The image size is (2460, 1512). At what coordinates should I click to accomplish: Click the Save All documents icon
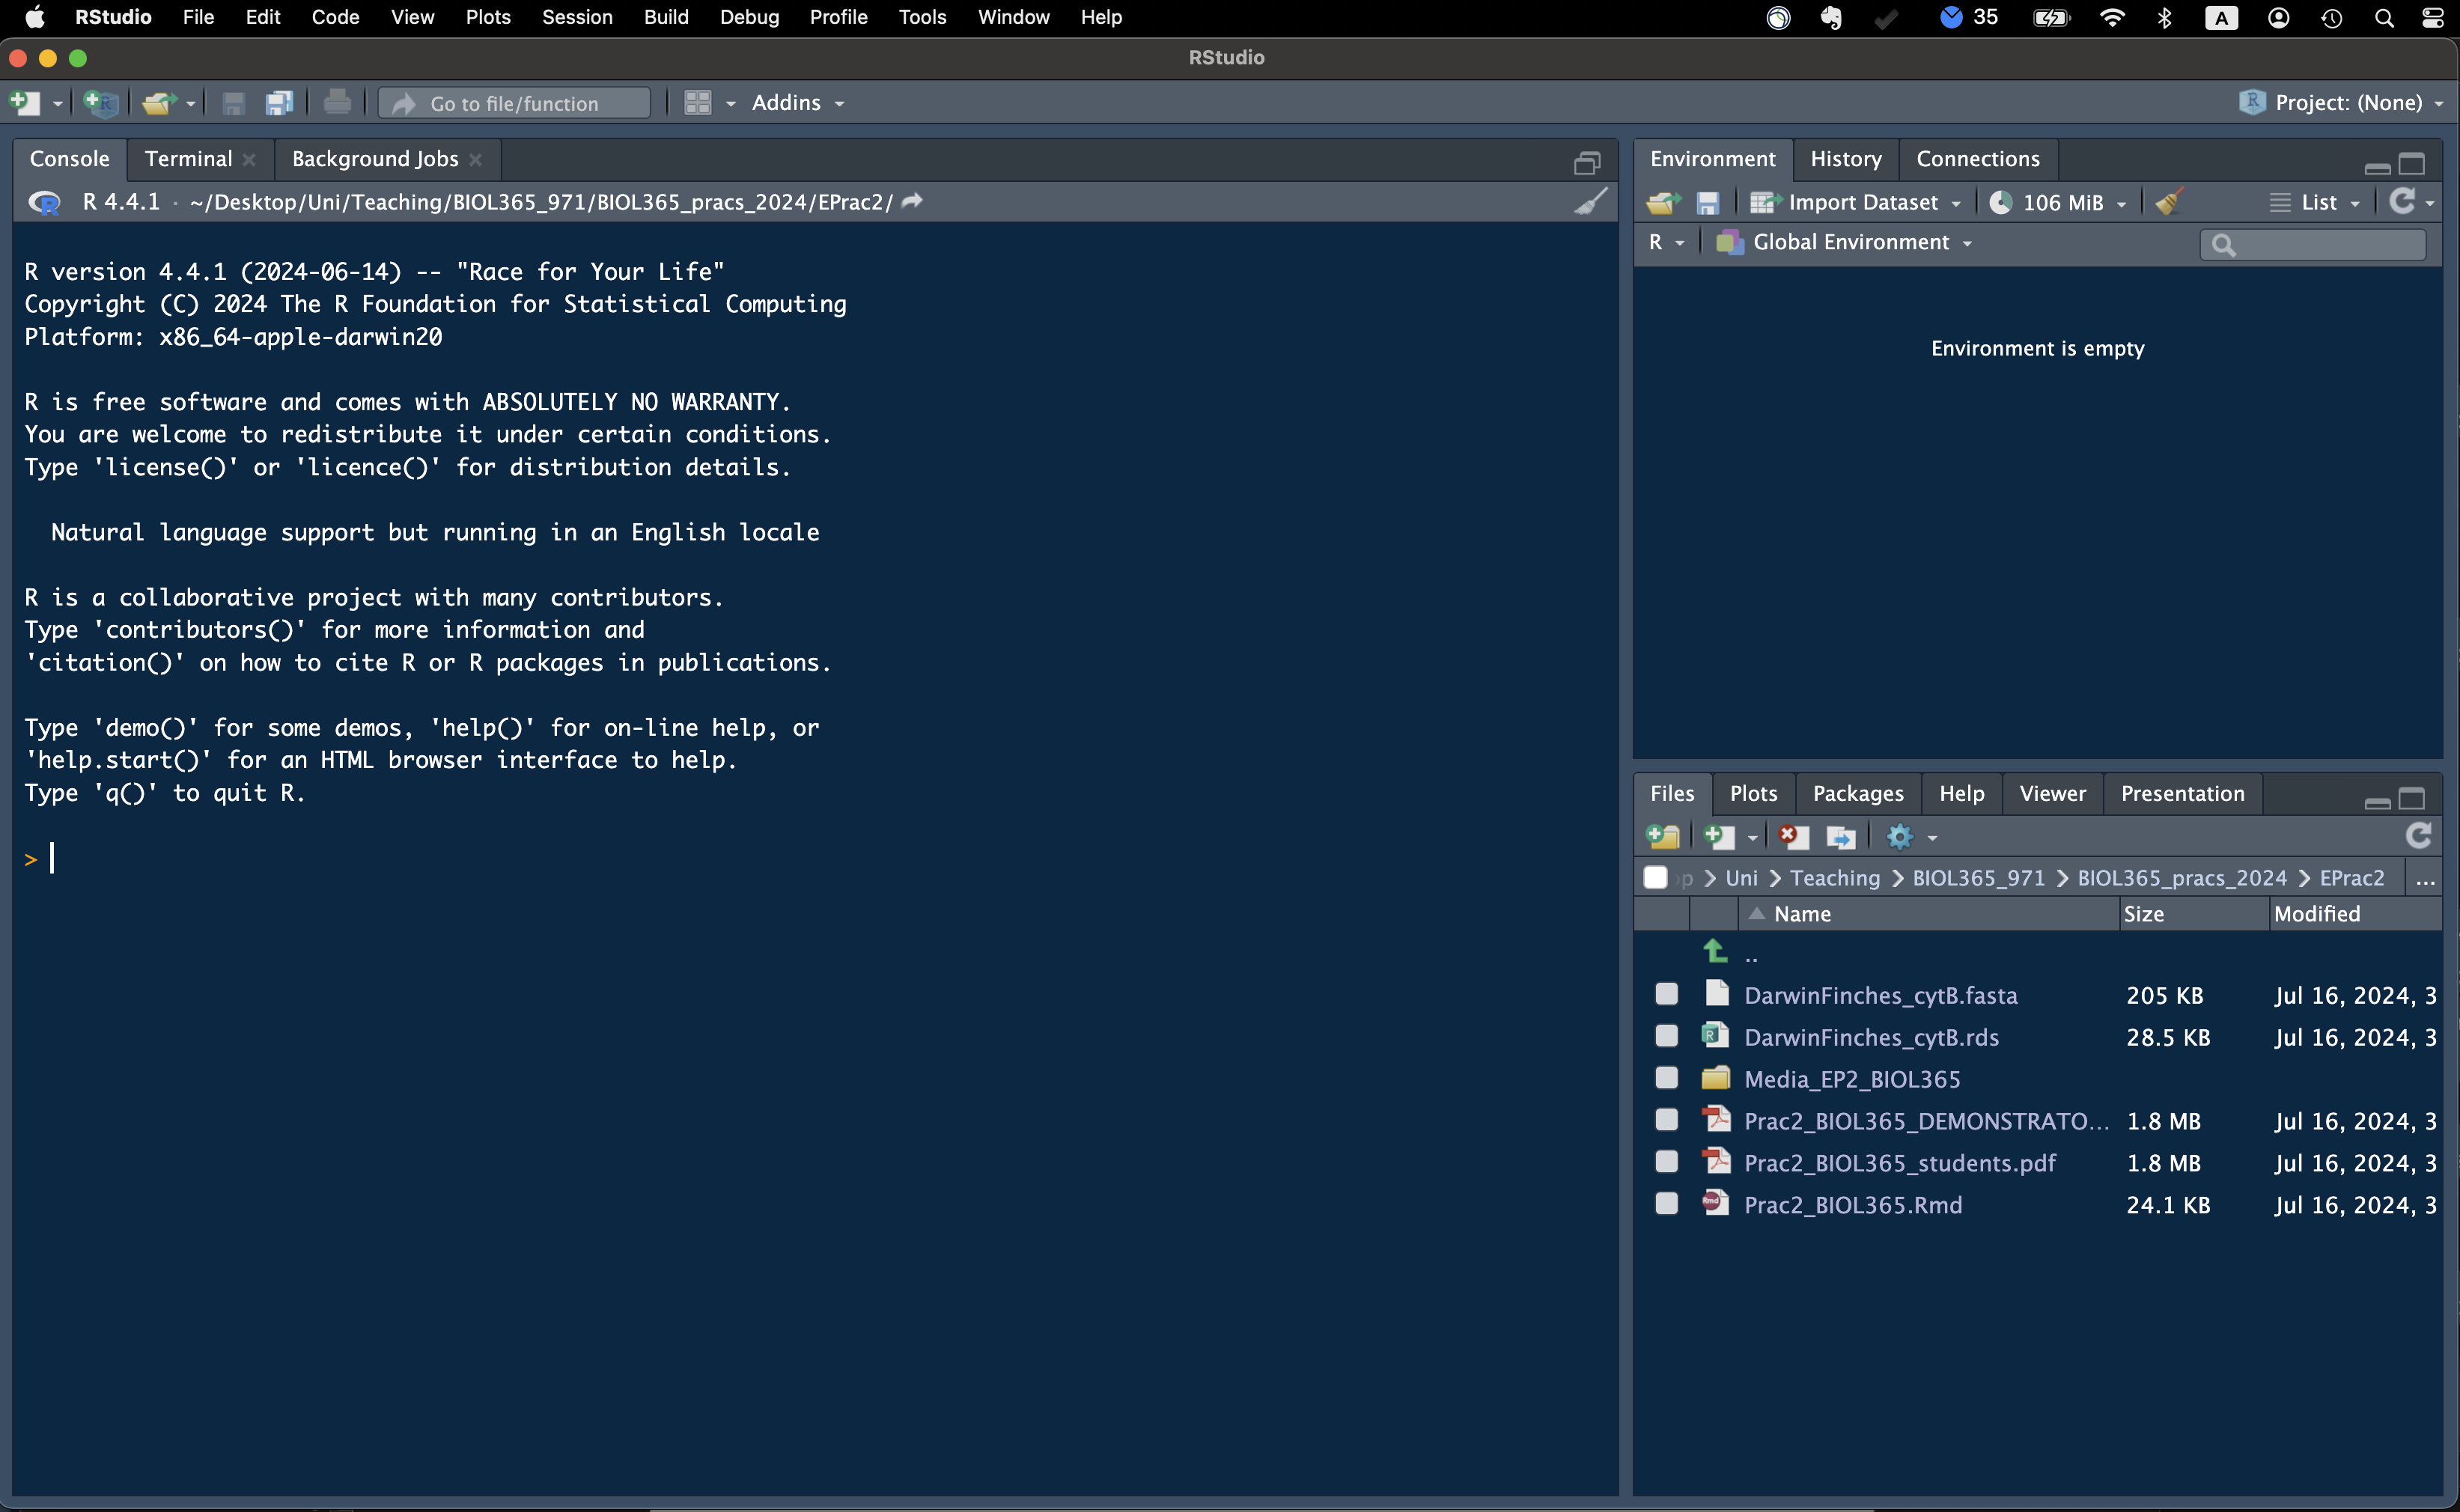click(x=279, y=103)
